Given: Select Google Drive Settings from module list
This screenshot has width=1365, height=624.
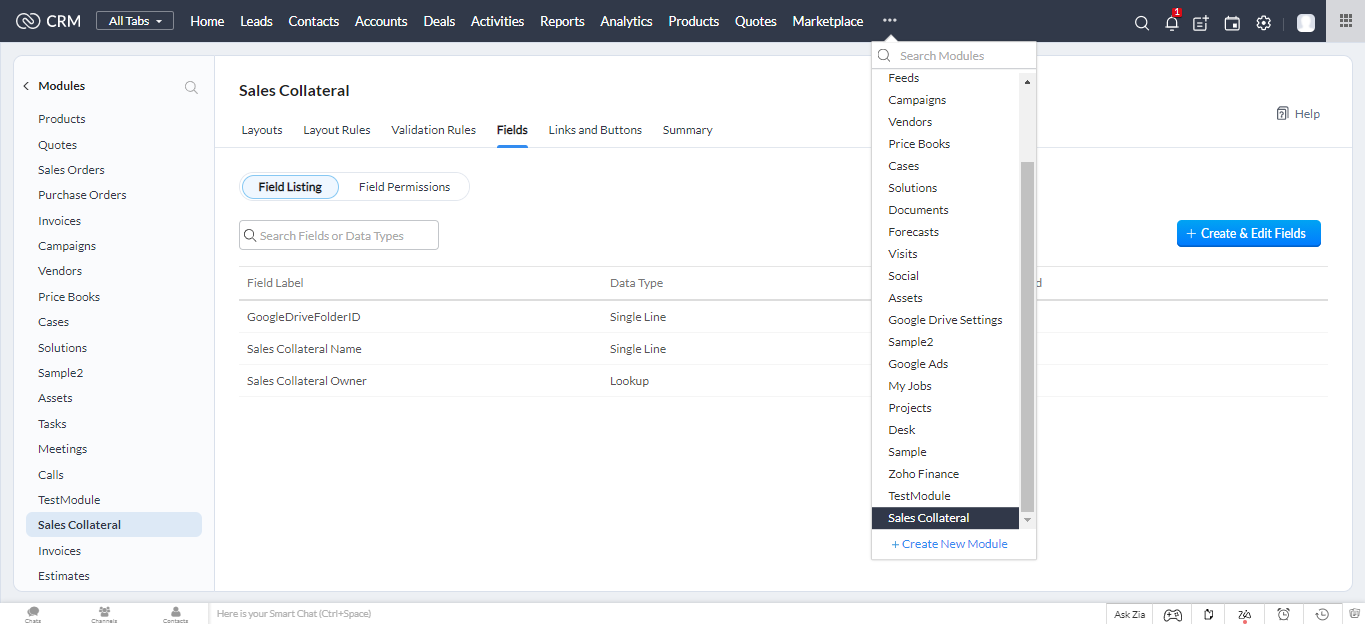Looking at the screenshot, I should (x=945, y=320).
